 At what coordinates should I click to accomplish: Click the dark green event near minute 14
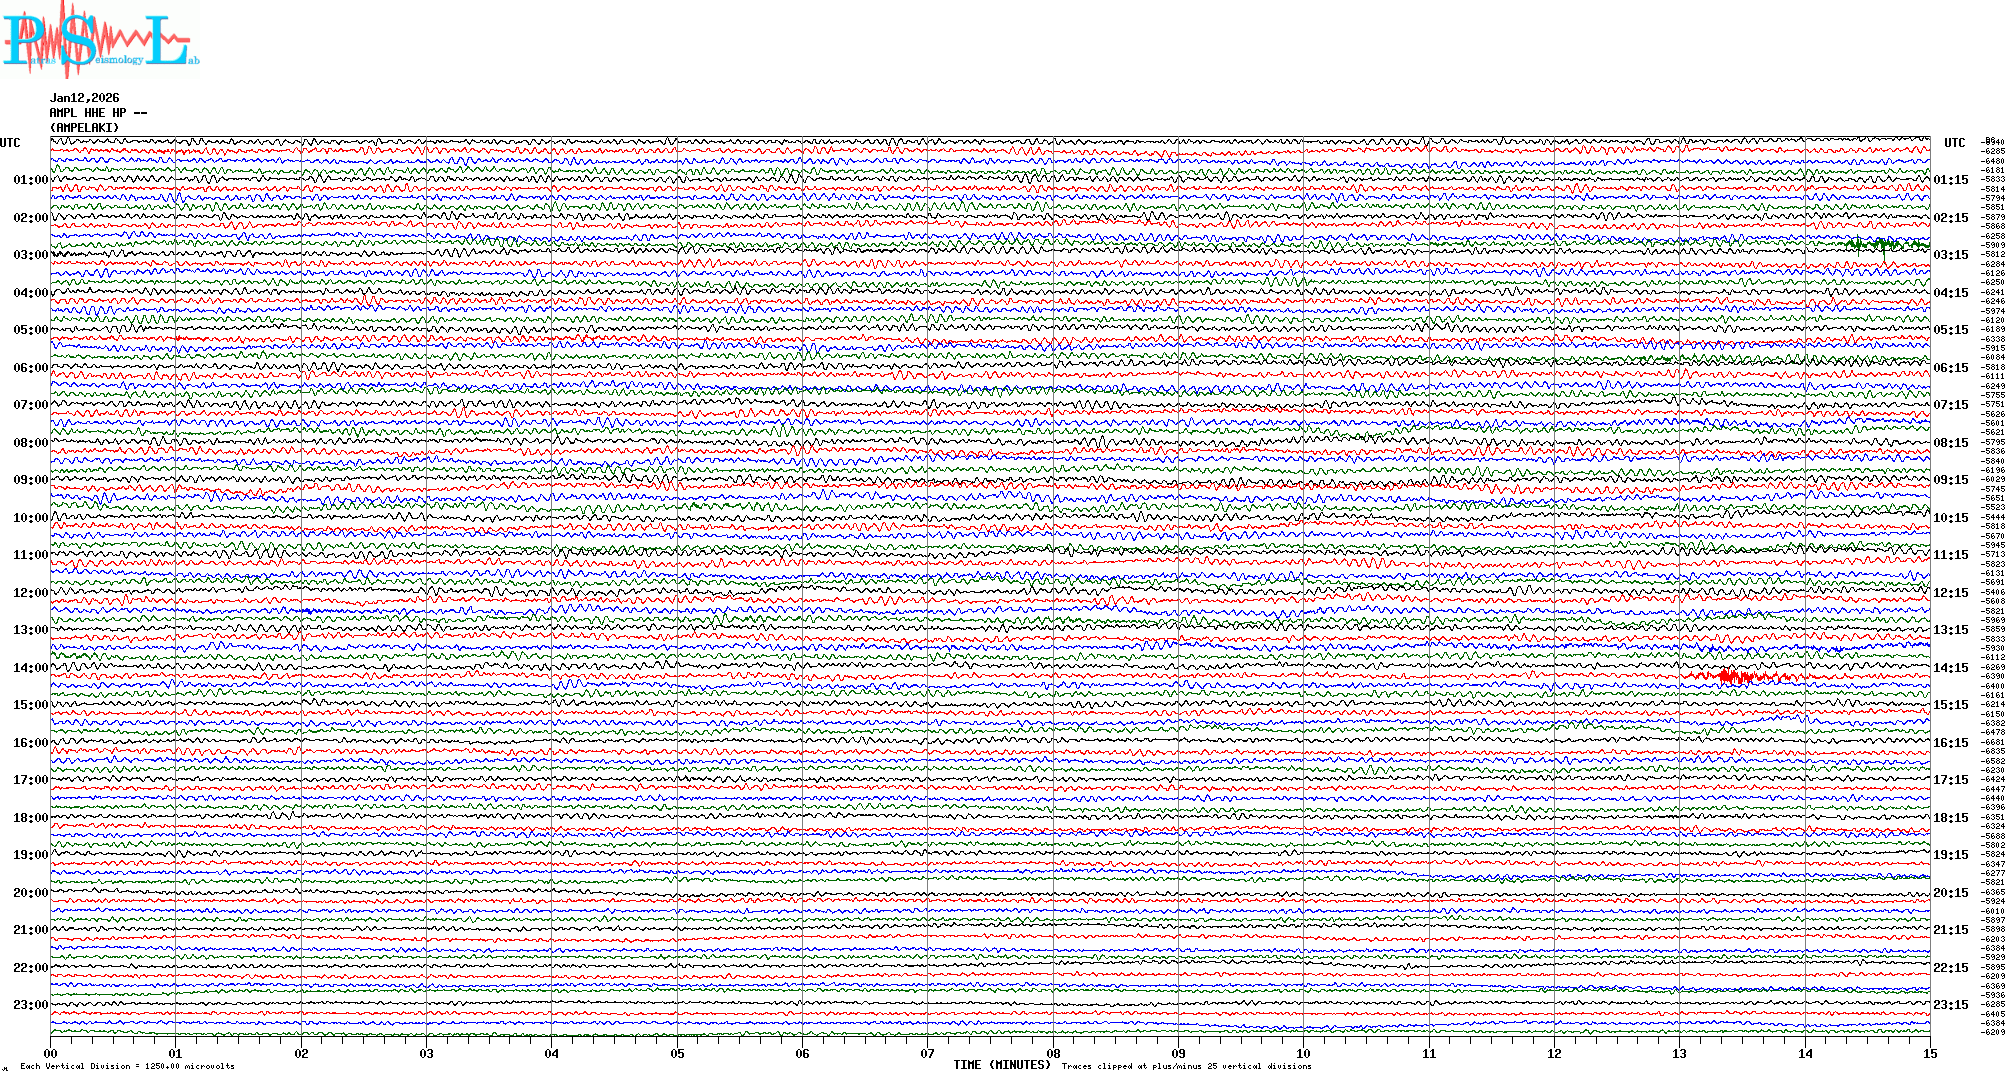tap(1878, 244)
